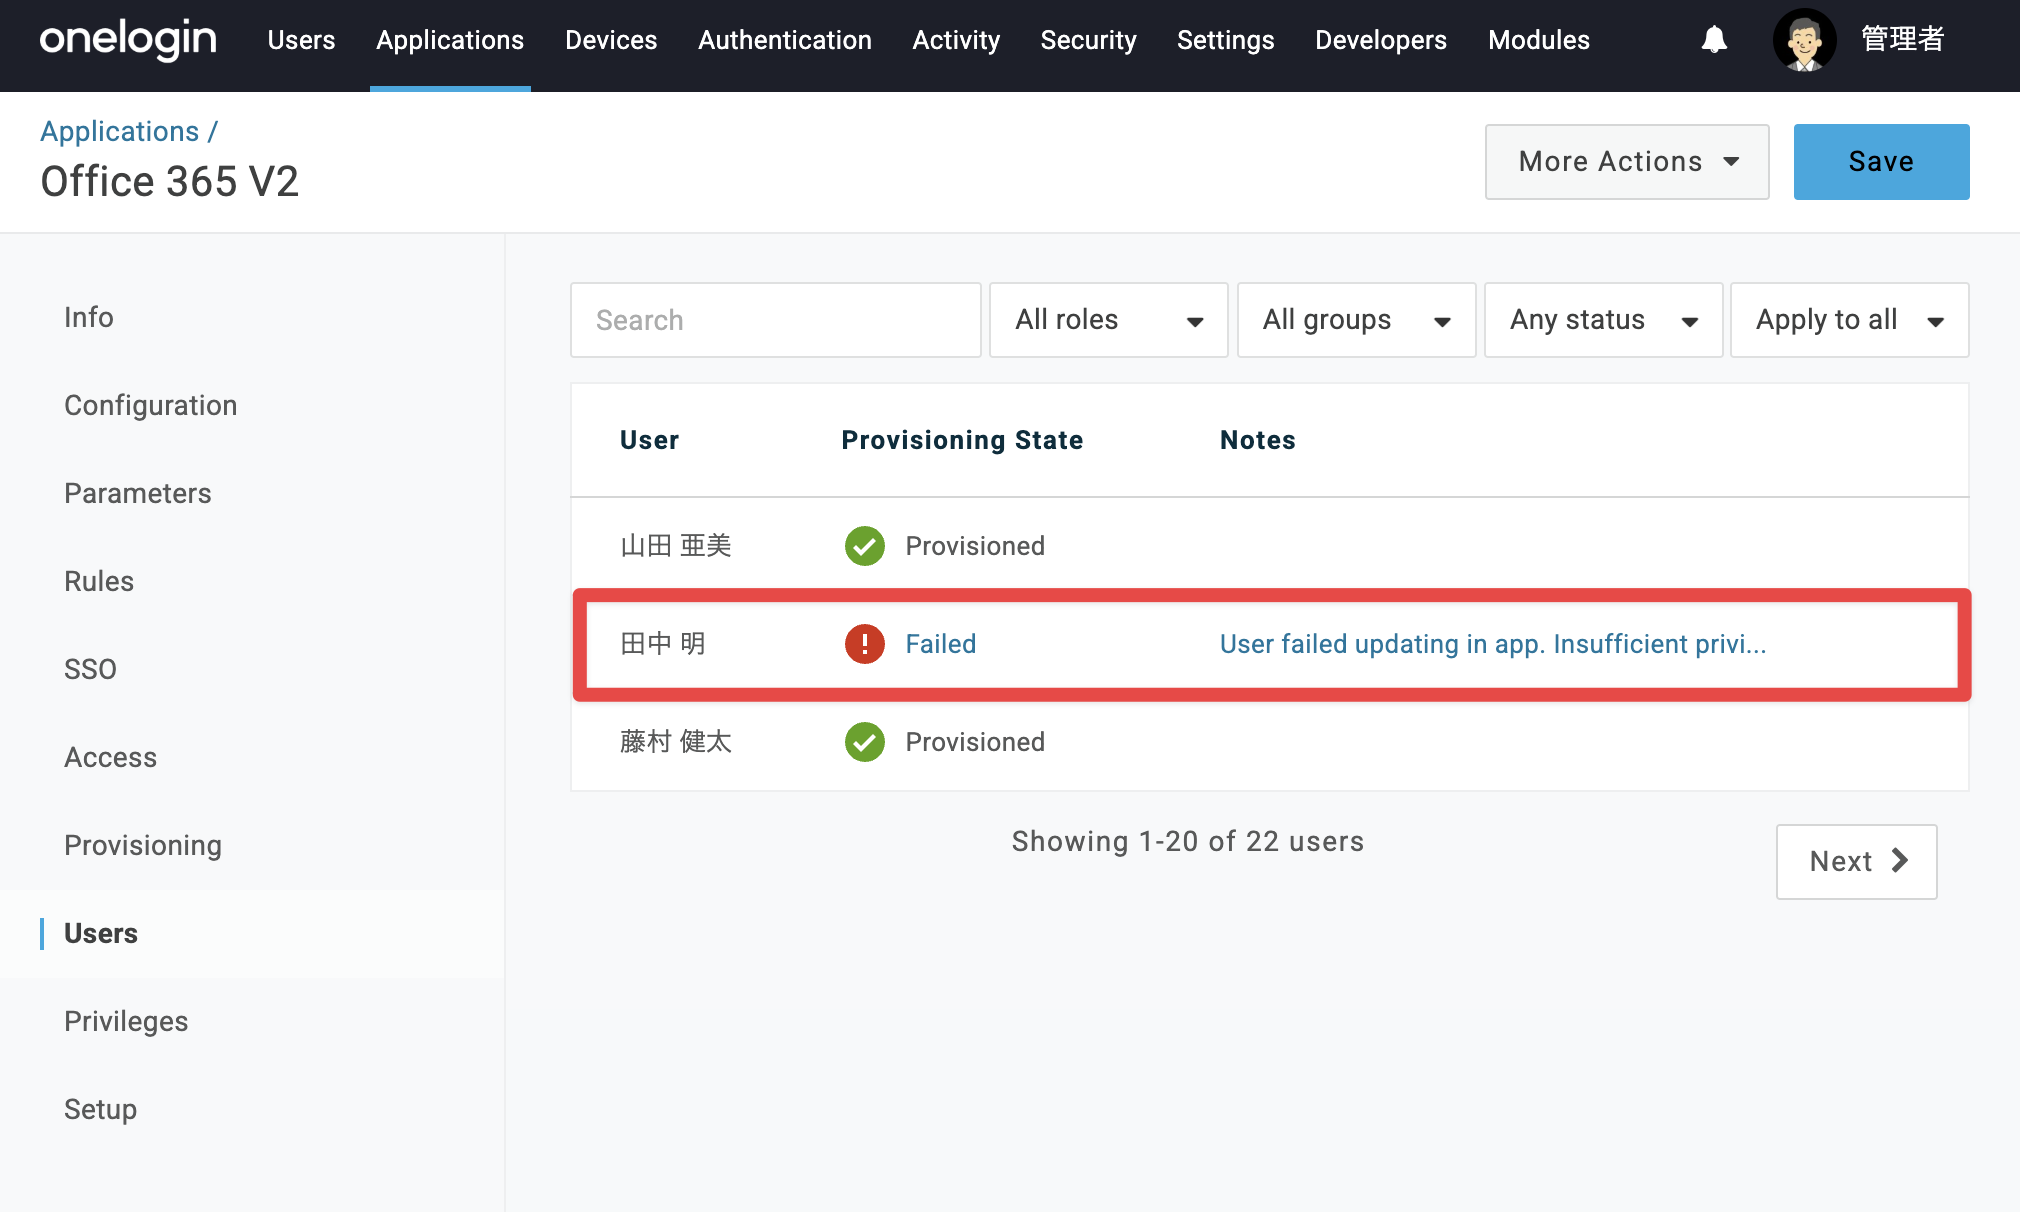Screen dimensions: 2020x1212
Task: Save the Office 365 V2 application
Action: [x=1881, y=162]
